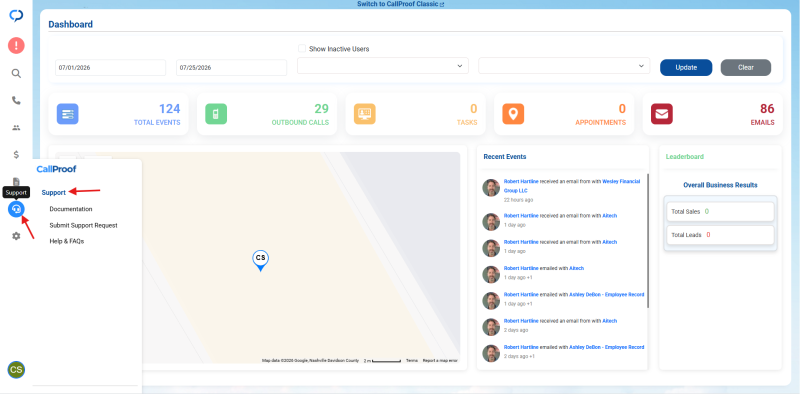Screen dimensions: 800x394
Task: Click the Support headset sidebar icon
Action: pyautogui.click(x=16, y=209)
